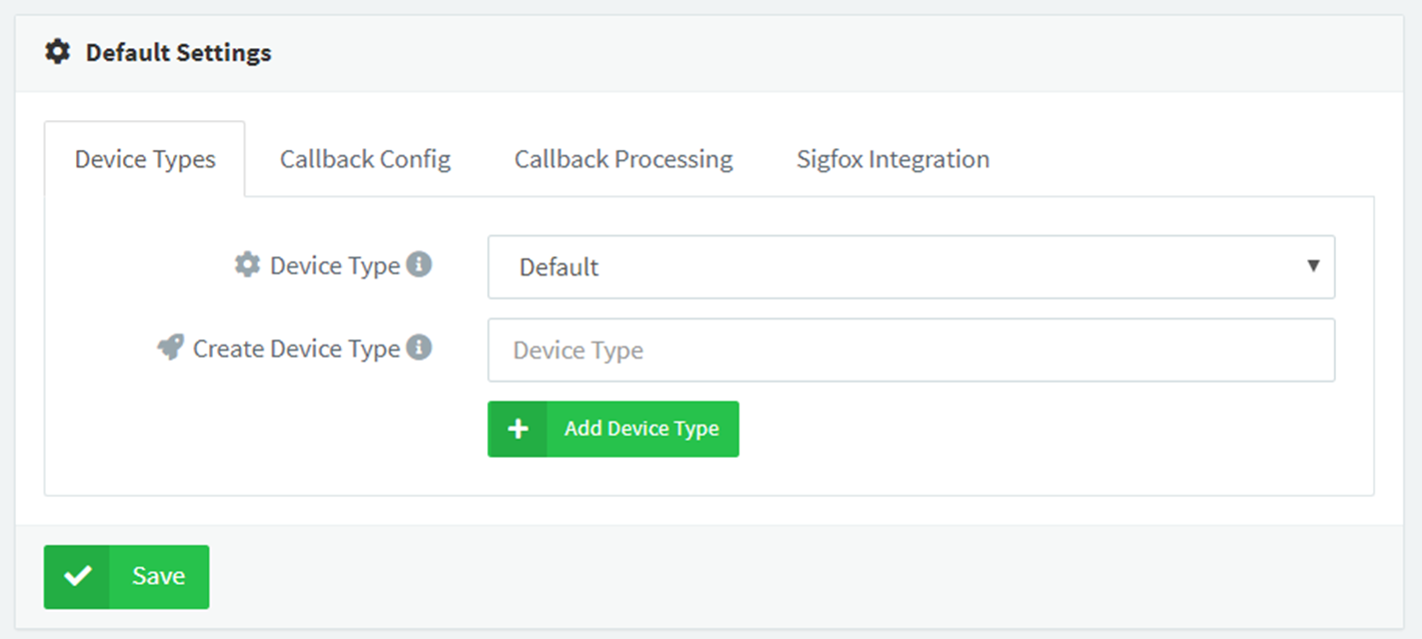Screen dimensions: 1422x639
Task: Click the checkmark icon on Save button
Action: [77, 576]
